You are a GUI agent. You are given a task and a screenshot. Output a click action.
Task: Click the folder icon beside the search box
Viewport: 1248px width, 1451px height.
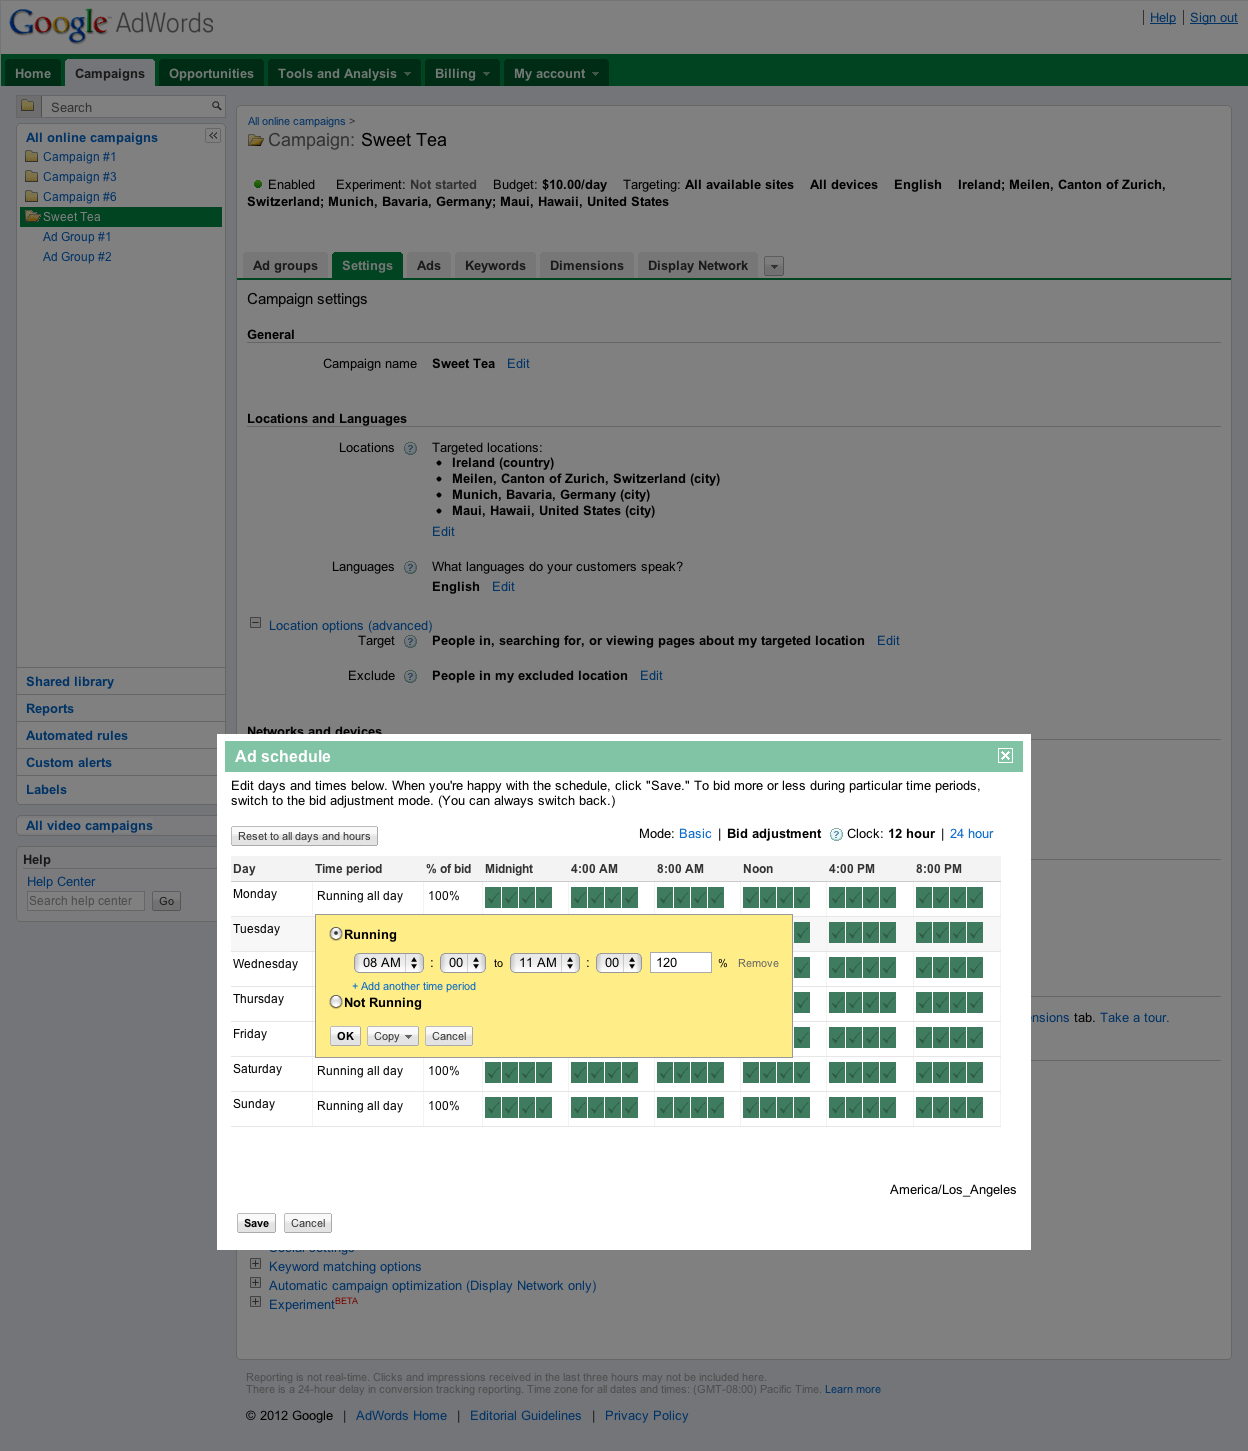pos(28,106)
